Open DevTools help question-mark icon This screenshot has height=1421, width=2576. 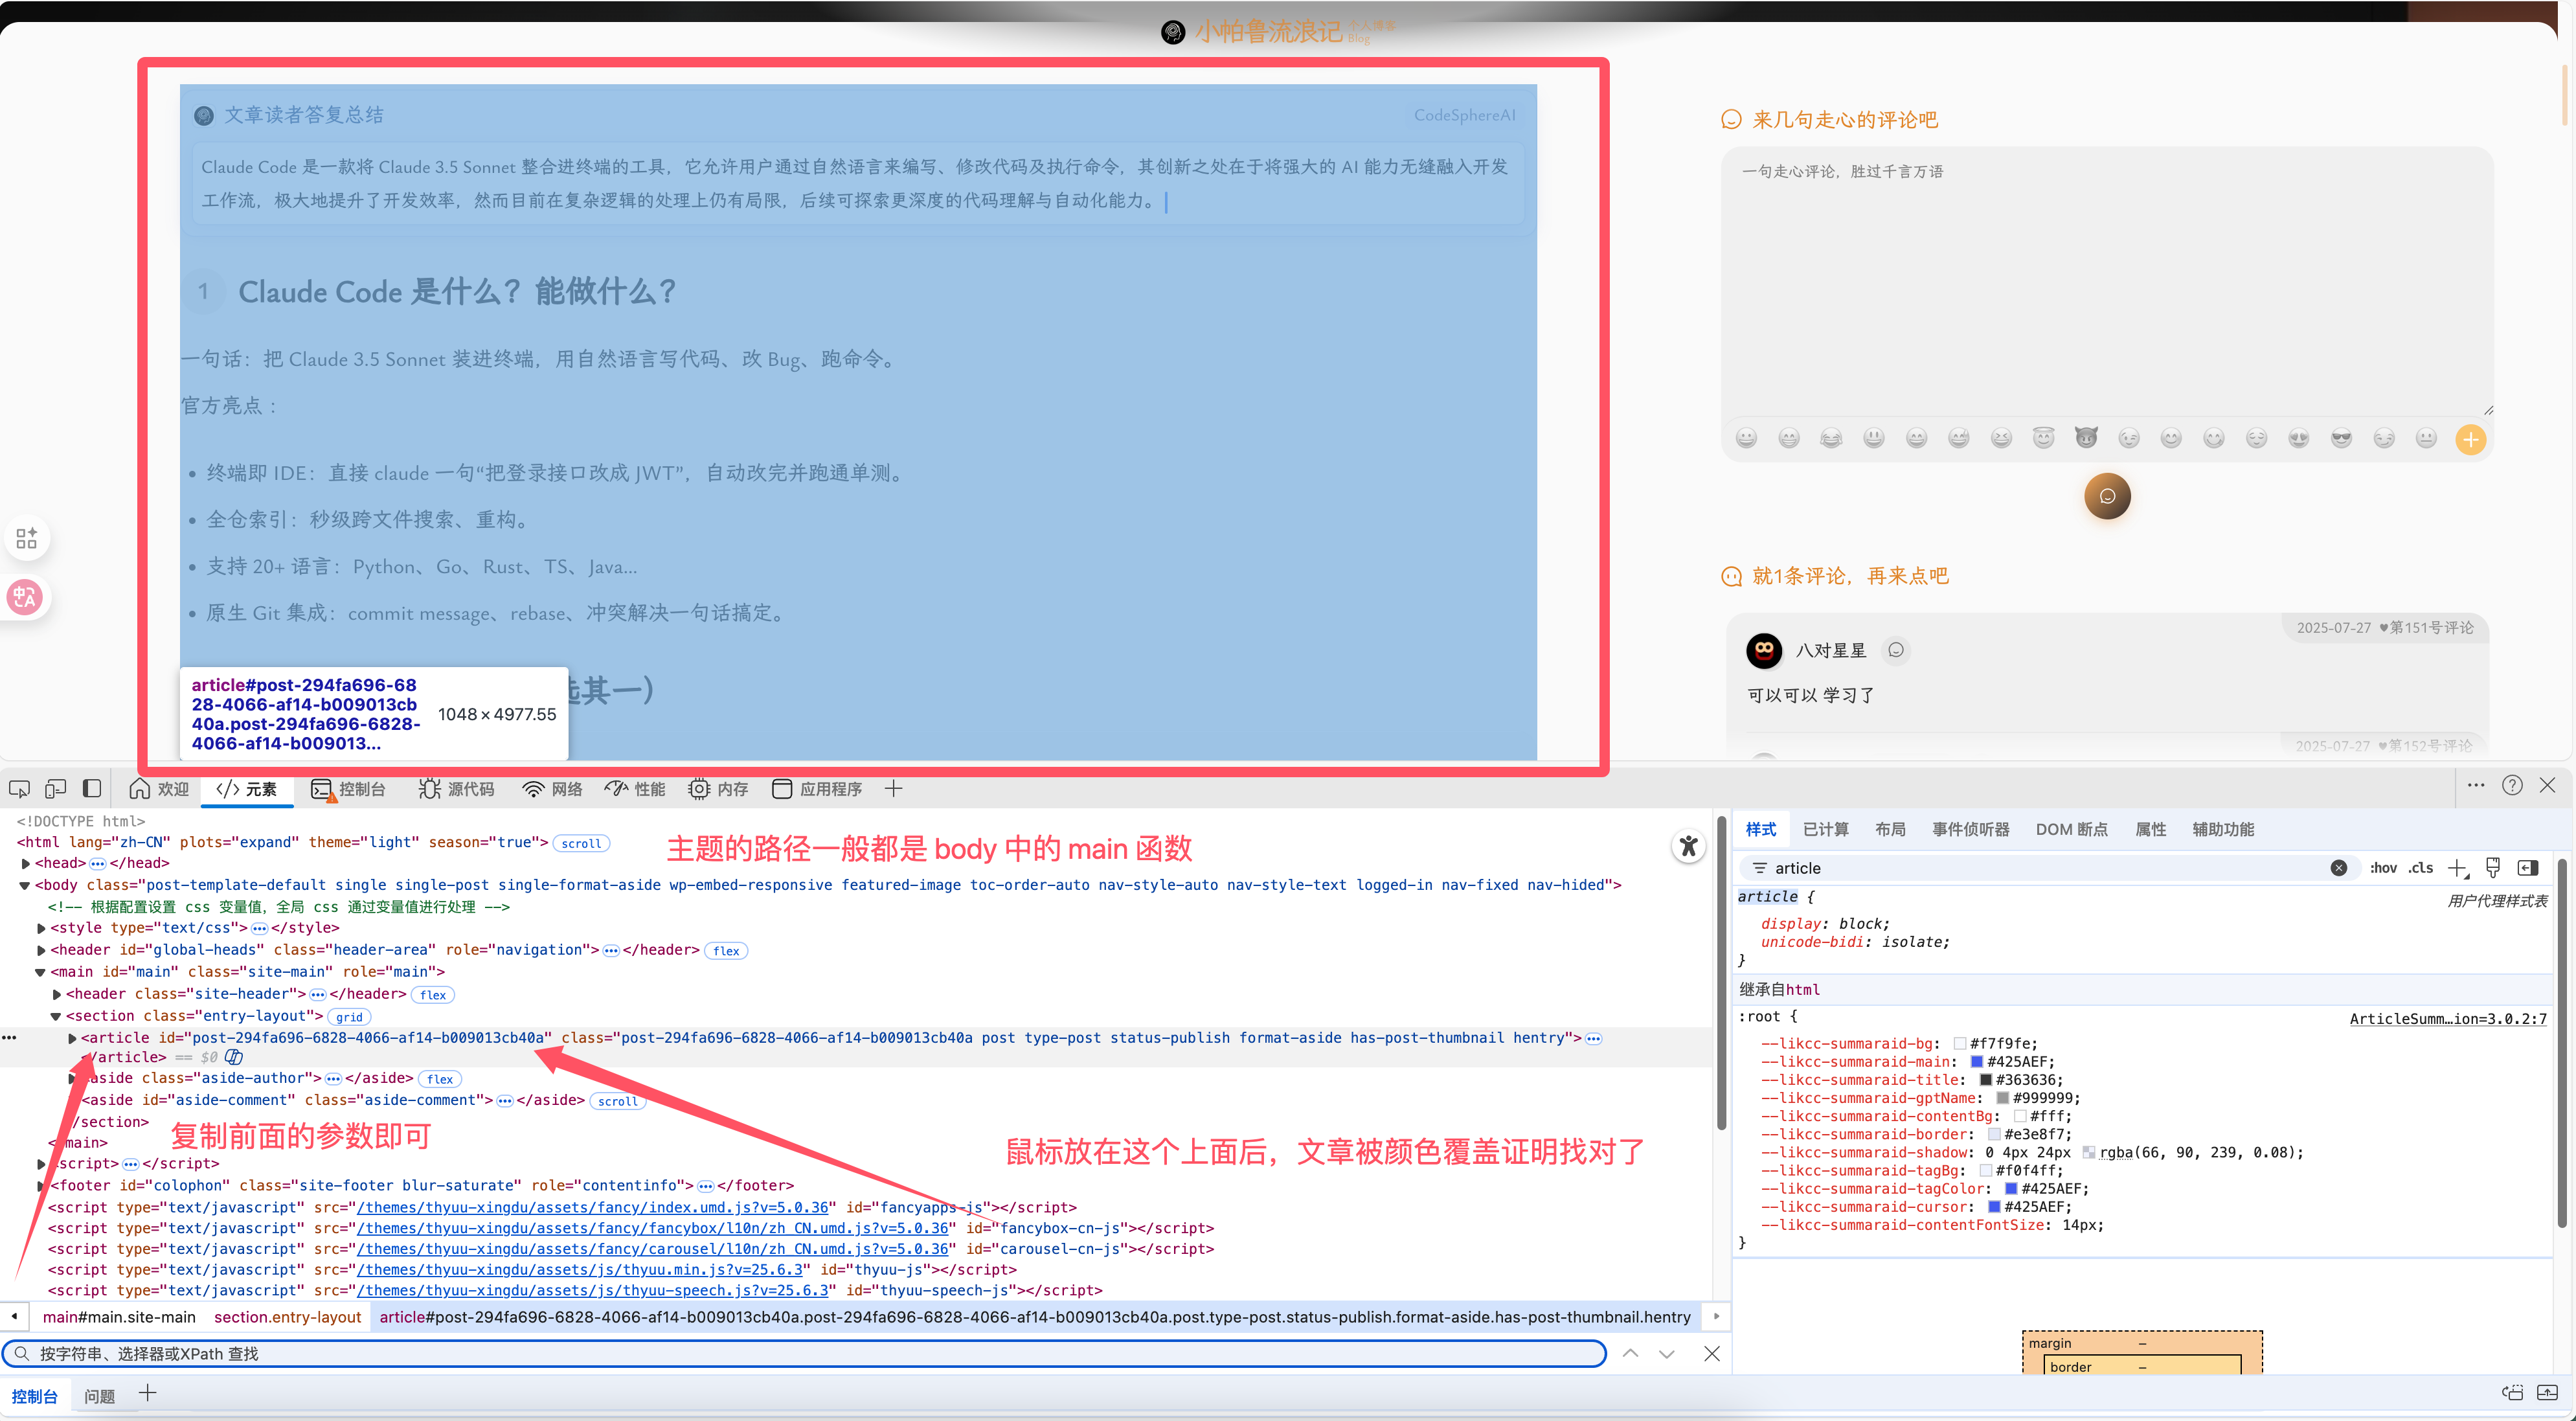[2512, 786]
